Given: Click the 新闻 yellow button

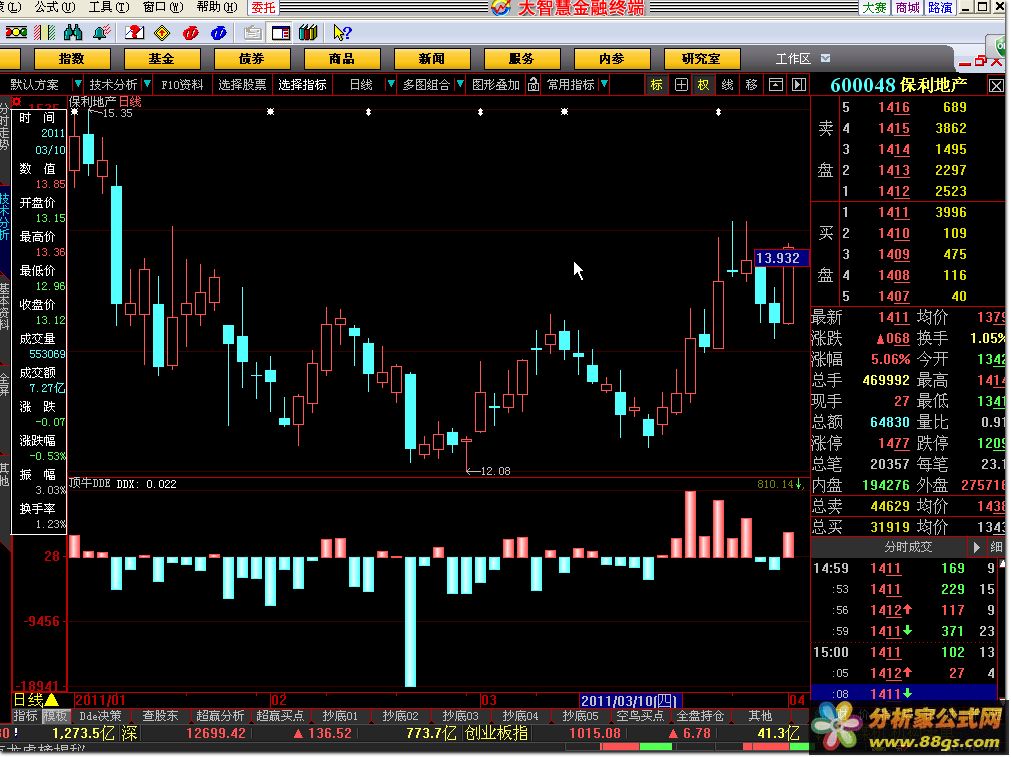Looking at the screenshot, I should tap(431, 59).
